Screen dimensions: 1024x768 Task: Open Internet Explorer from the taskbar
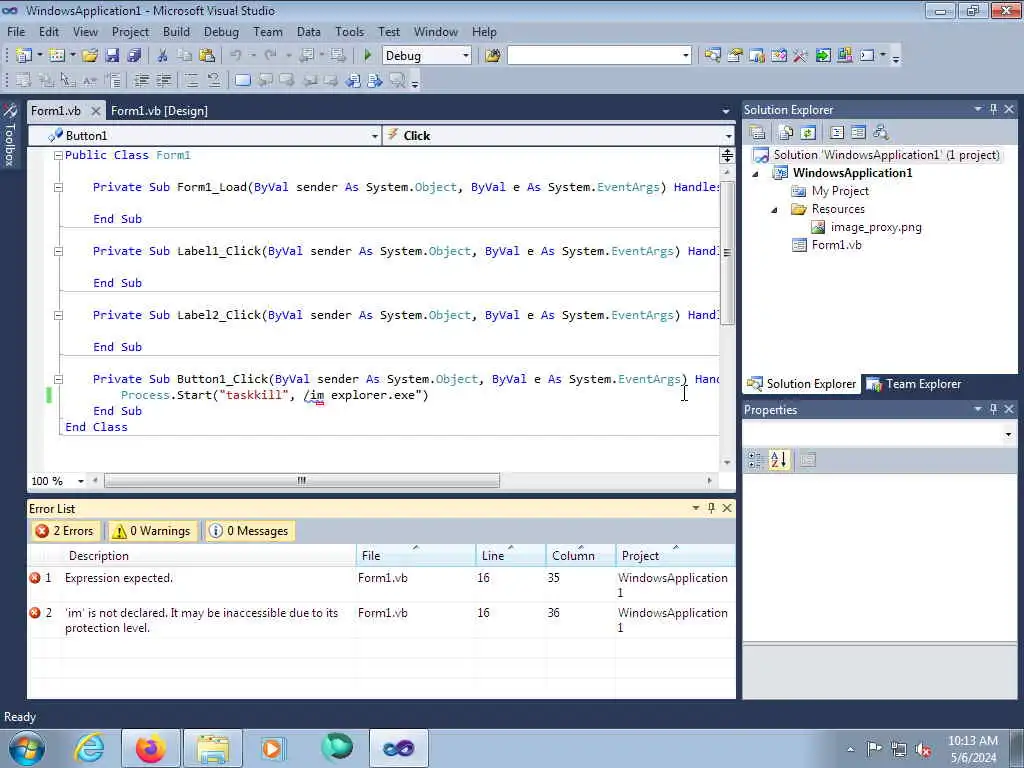(89, 748)
